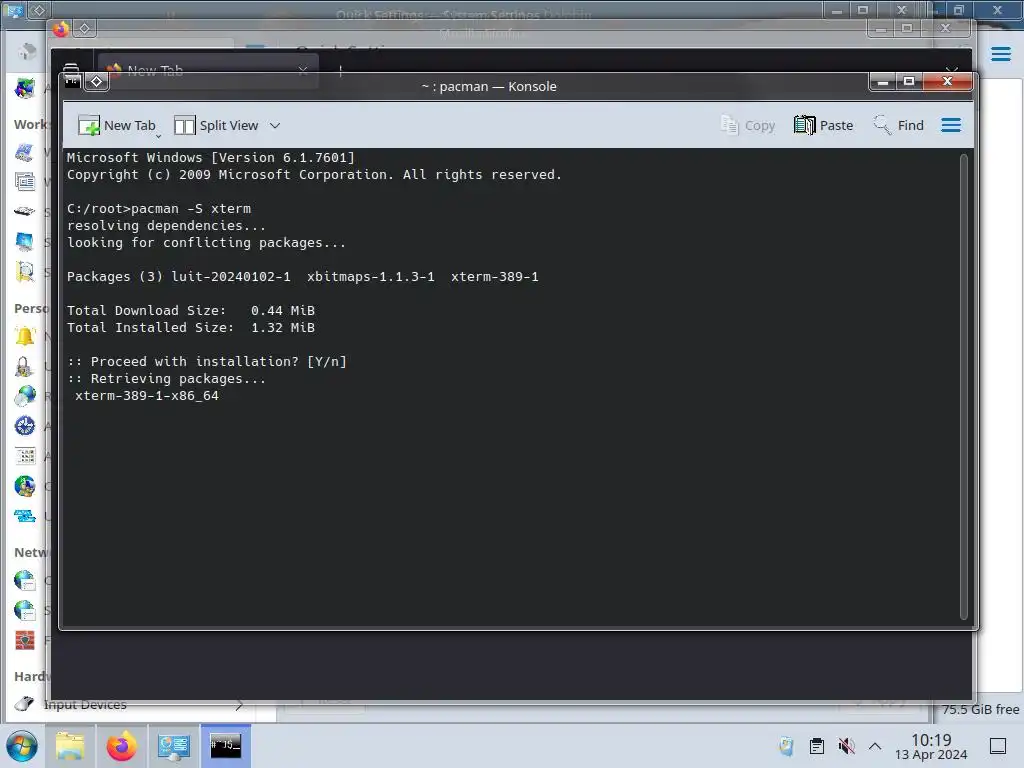Screen dimensions: 1024x768
Task: Click the '75.5 GiB free' status text
Action: pos(981,709)
